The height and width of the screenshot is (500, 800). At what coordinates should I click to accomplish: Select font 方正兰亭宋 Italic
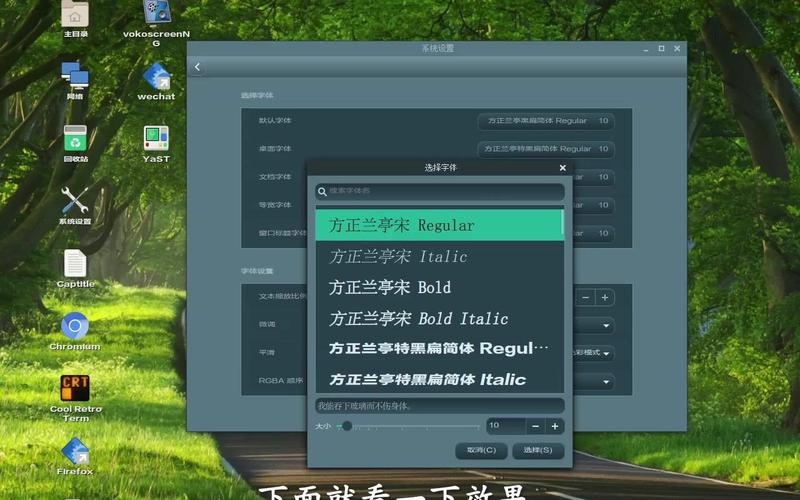(438, 256)
